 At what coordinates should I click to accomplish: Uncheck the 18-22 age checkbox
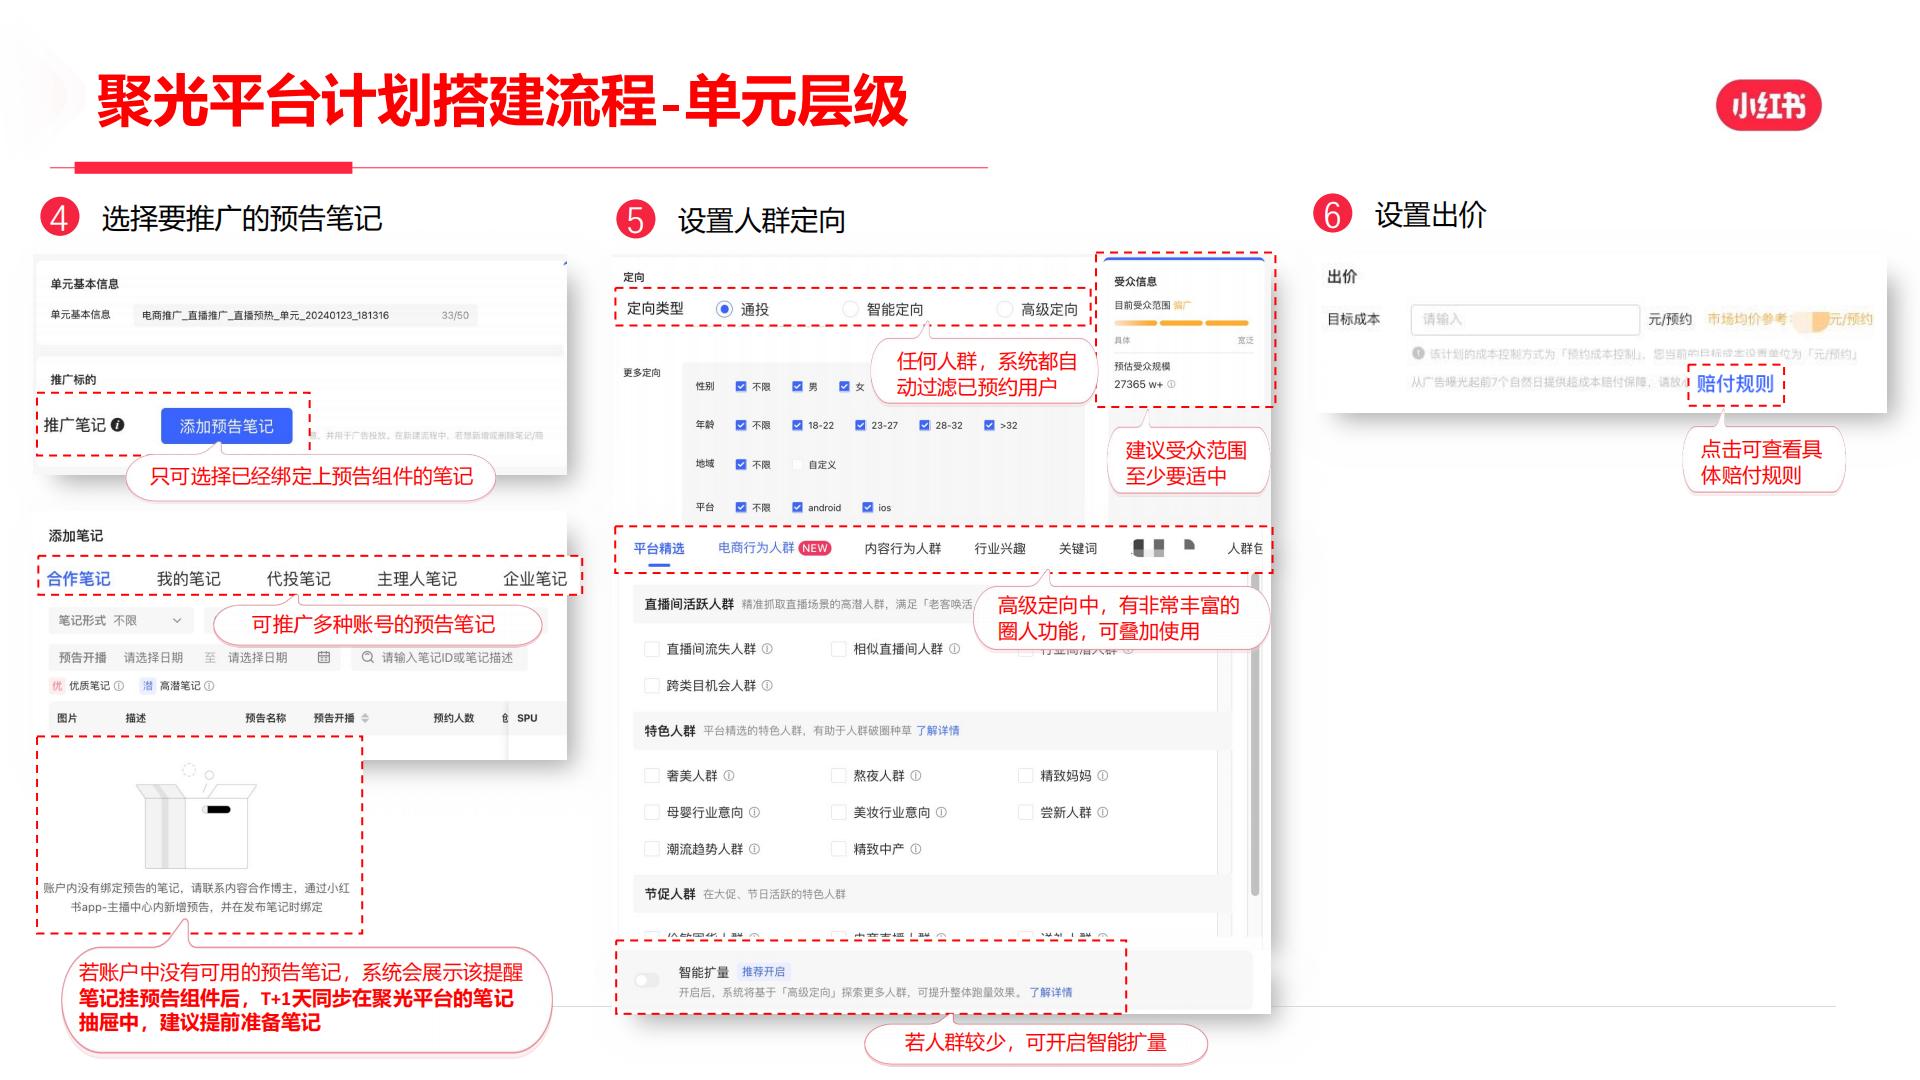tap(797, 425)
